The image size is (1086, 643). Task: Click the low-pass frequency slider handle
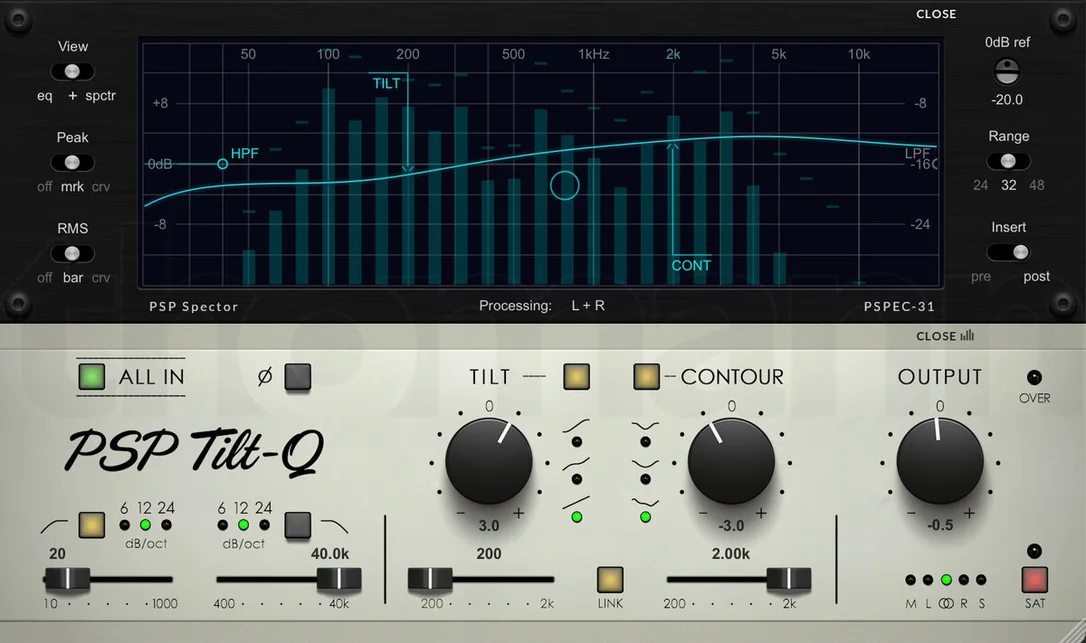(x=339, y=579)
